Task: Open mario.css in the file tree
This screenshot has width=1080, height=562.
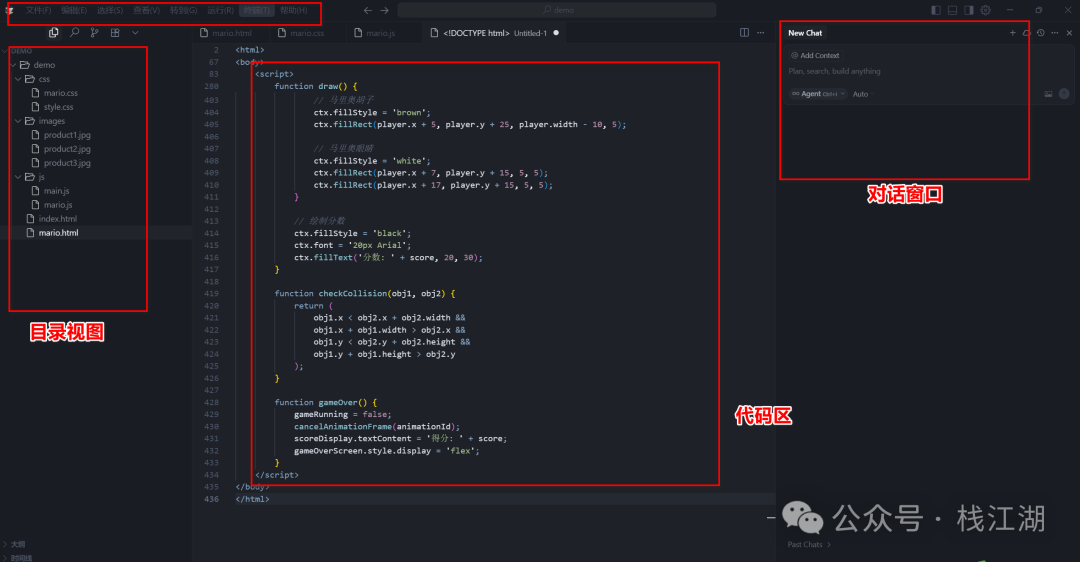Action: [61, 93]
